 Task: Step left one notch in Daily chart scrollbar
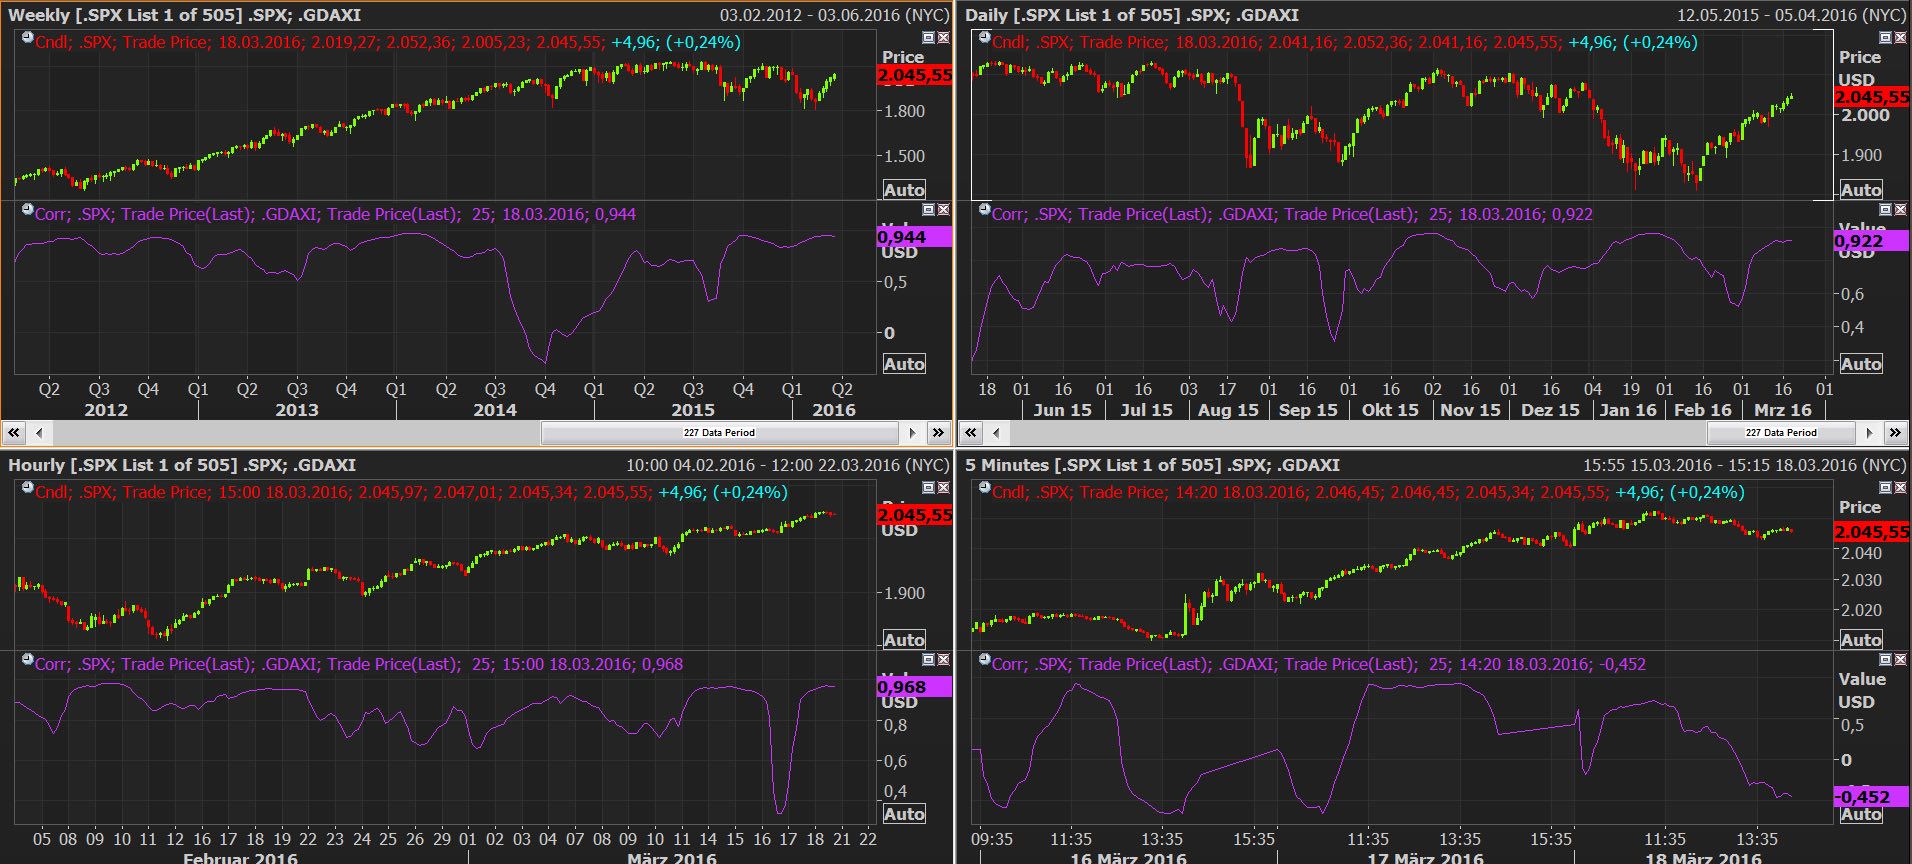point(996,433)
